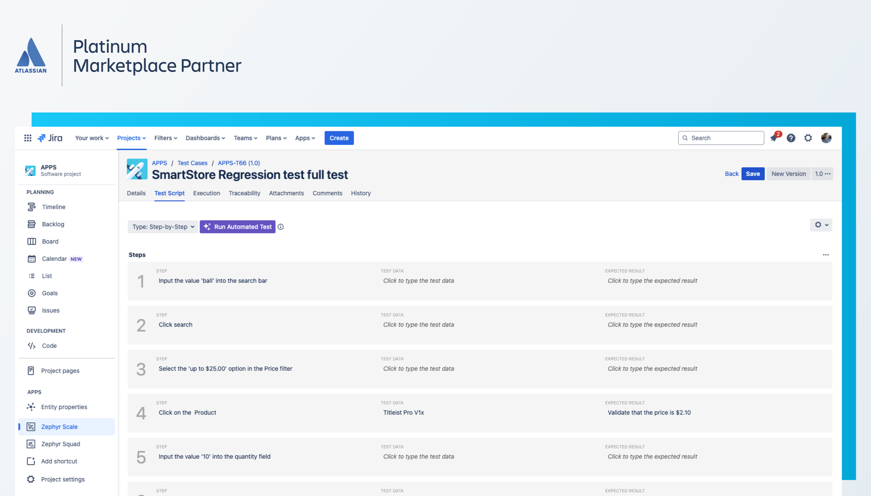Image resolution: width=871 pixels, height=496 pixels.
Task: Switch to the Traceability tab
Action: pyautogui.click(x=244, y=193)
